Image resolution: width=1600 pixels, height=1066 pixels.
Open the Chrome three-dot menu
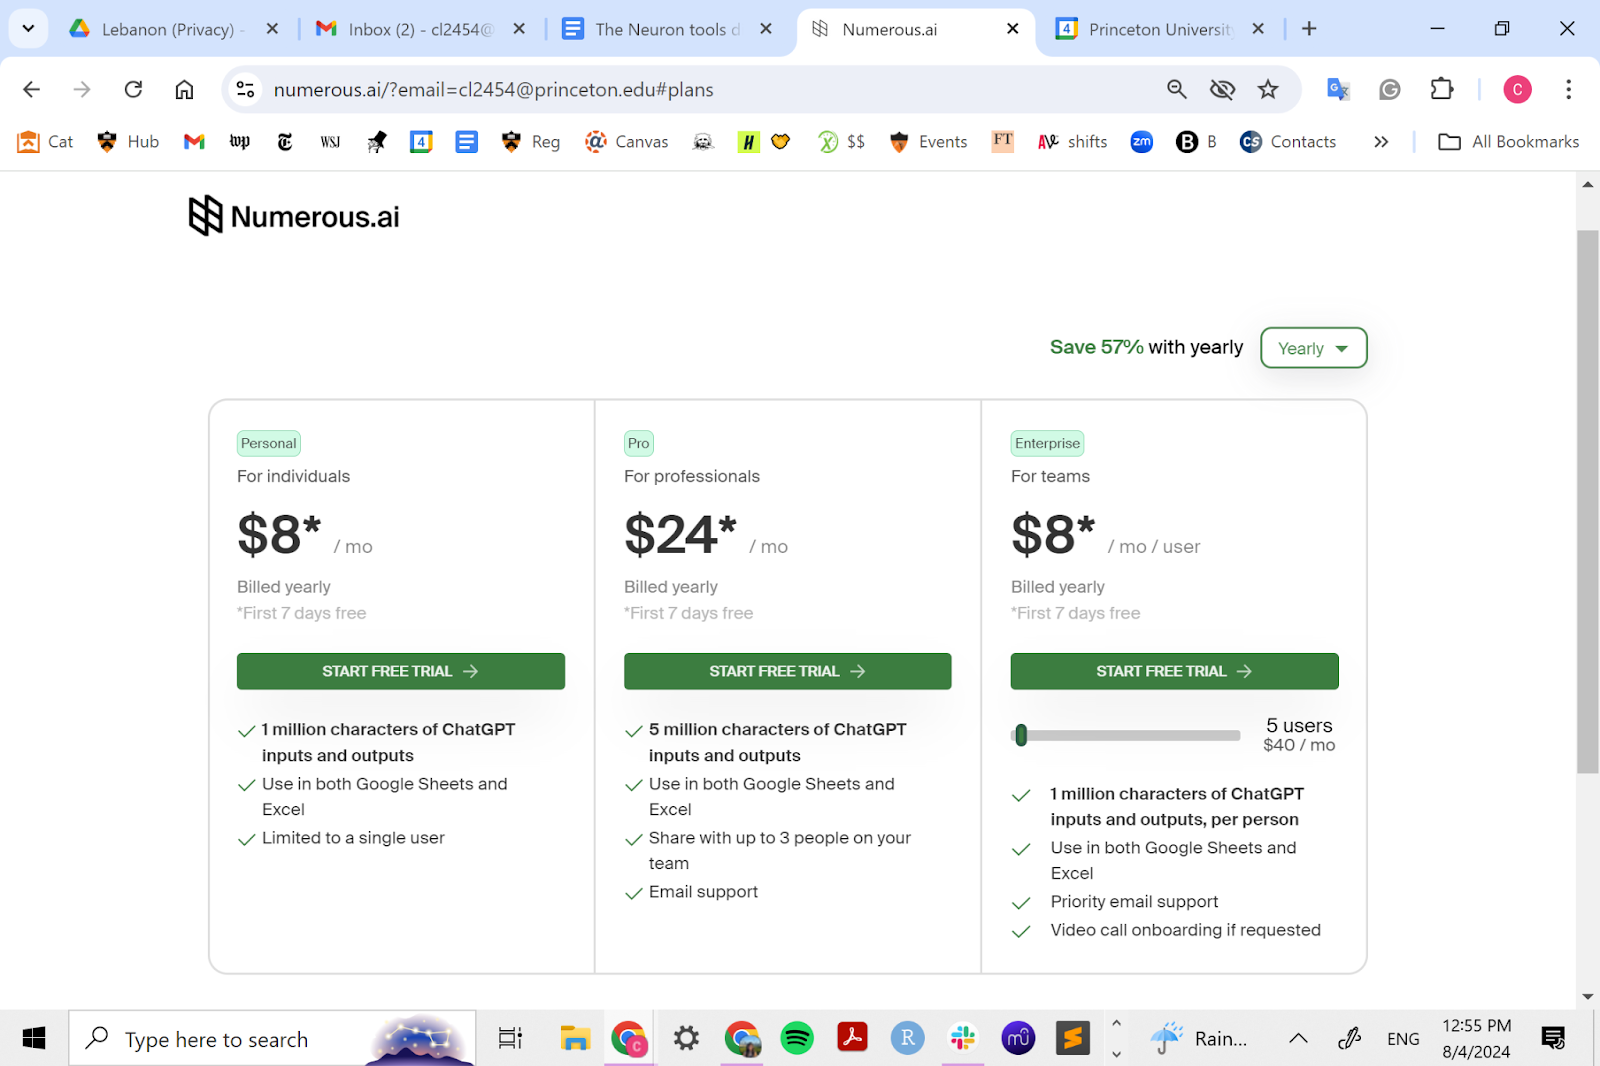point(1568,90)
